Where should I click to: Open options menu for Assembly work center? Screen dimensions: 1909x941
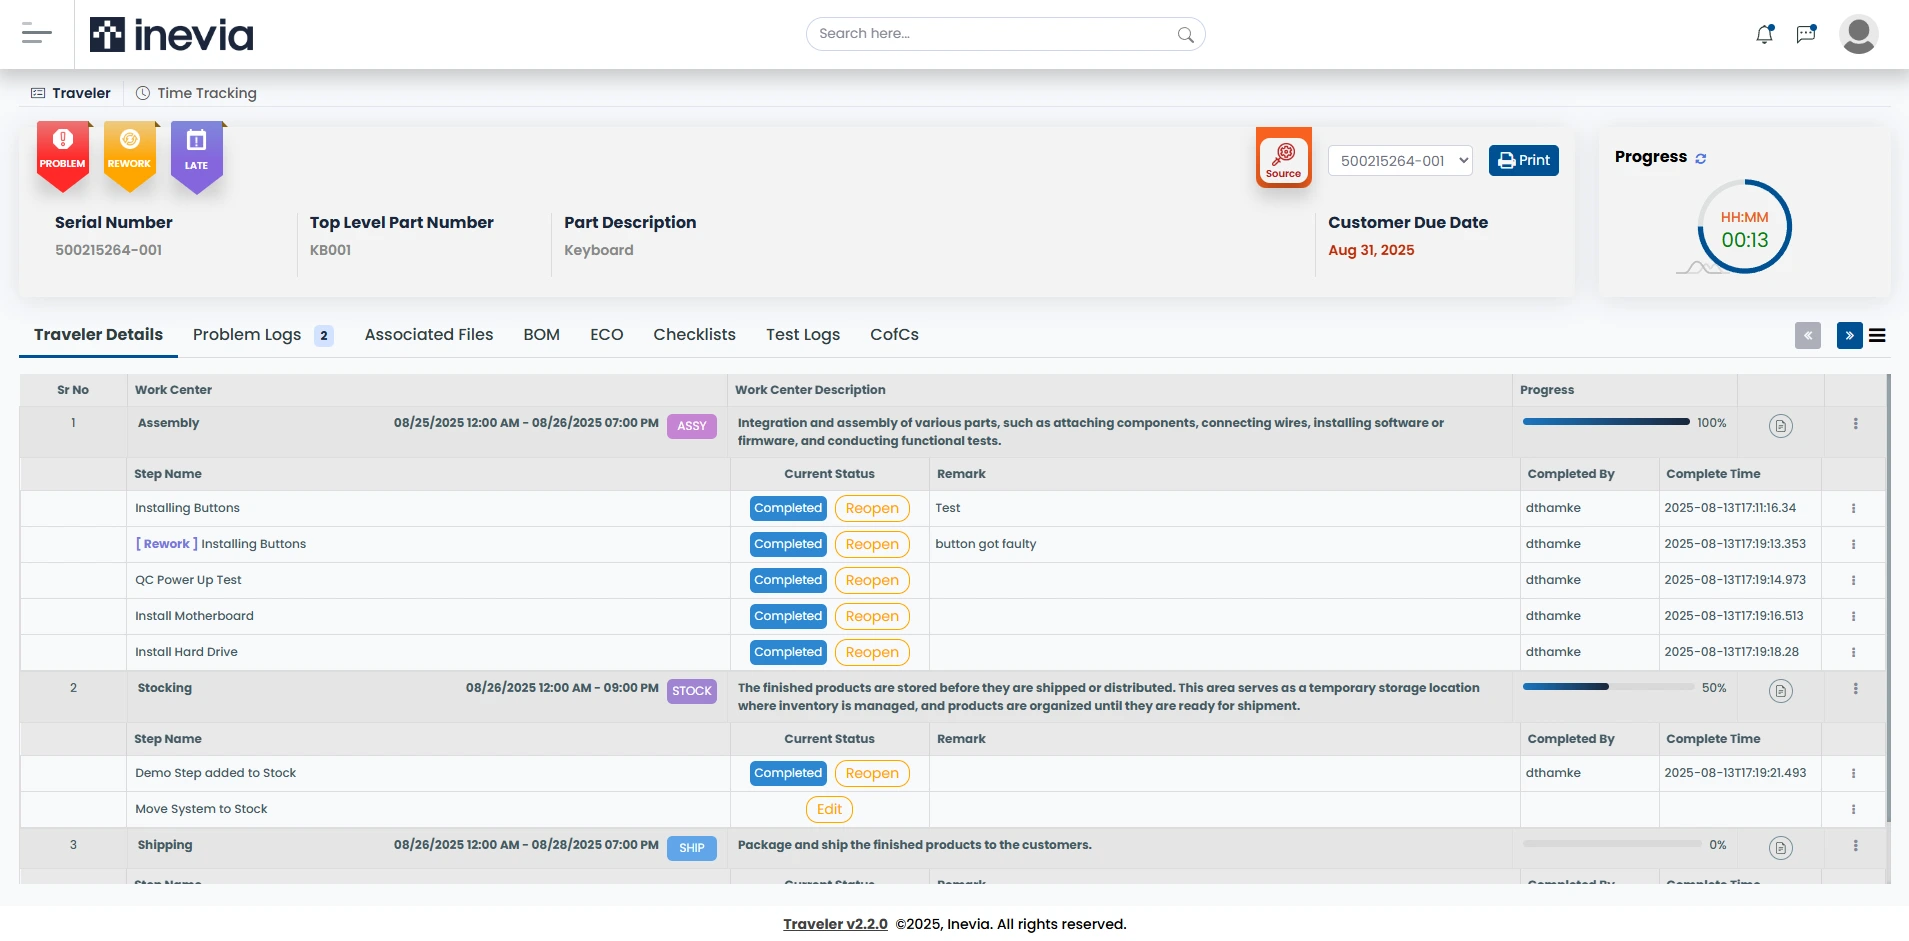tap(1855, 424)
